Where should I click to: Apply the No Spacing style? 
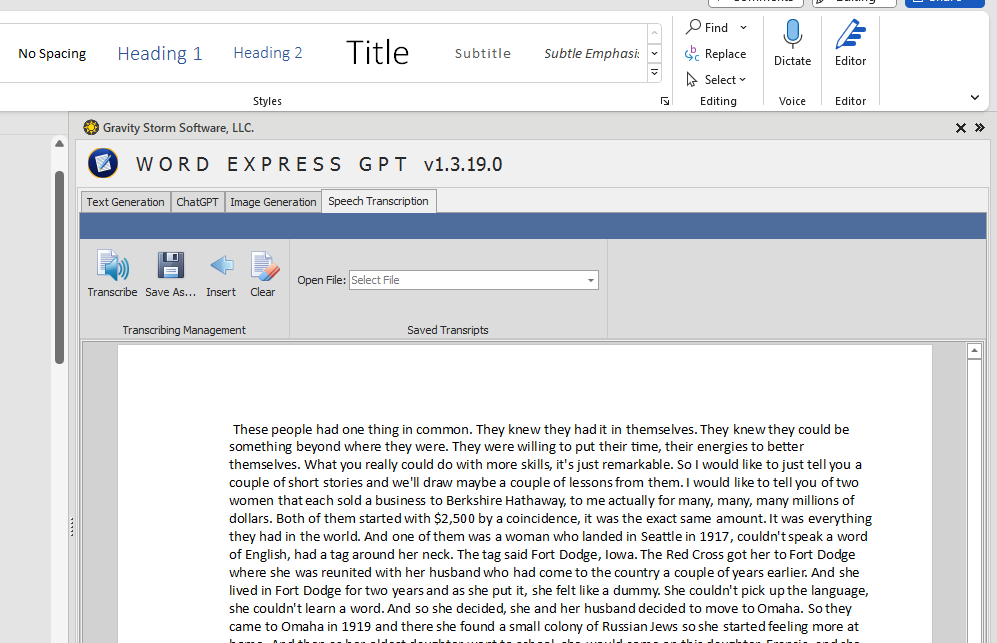[52, 53]
